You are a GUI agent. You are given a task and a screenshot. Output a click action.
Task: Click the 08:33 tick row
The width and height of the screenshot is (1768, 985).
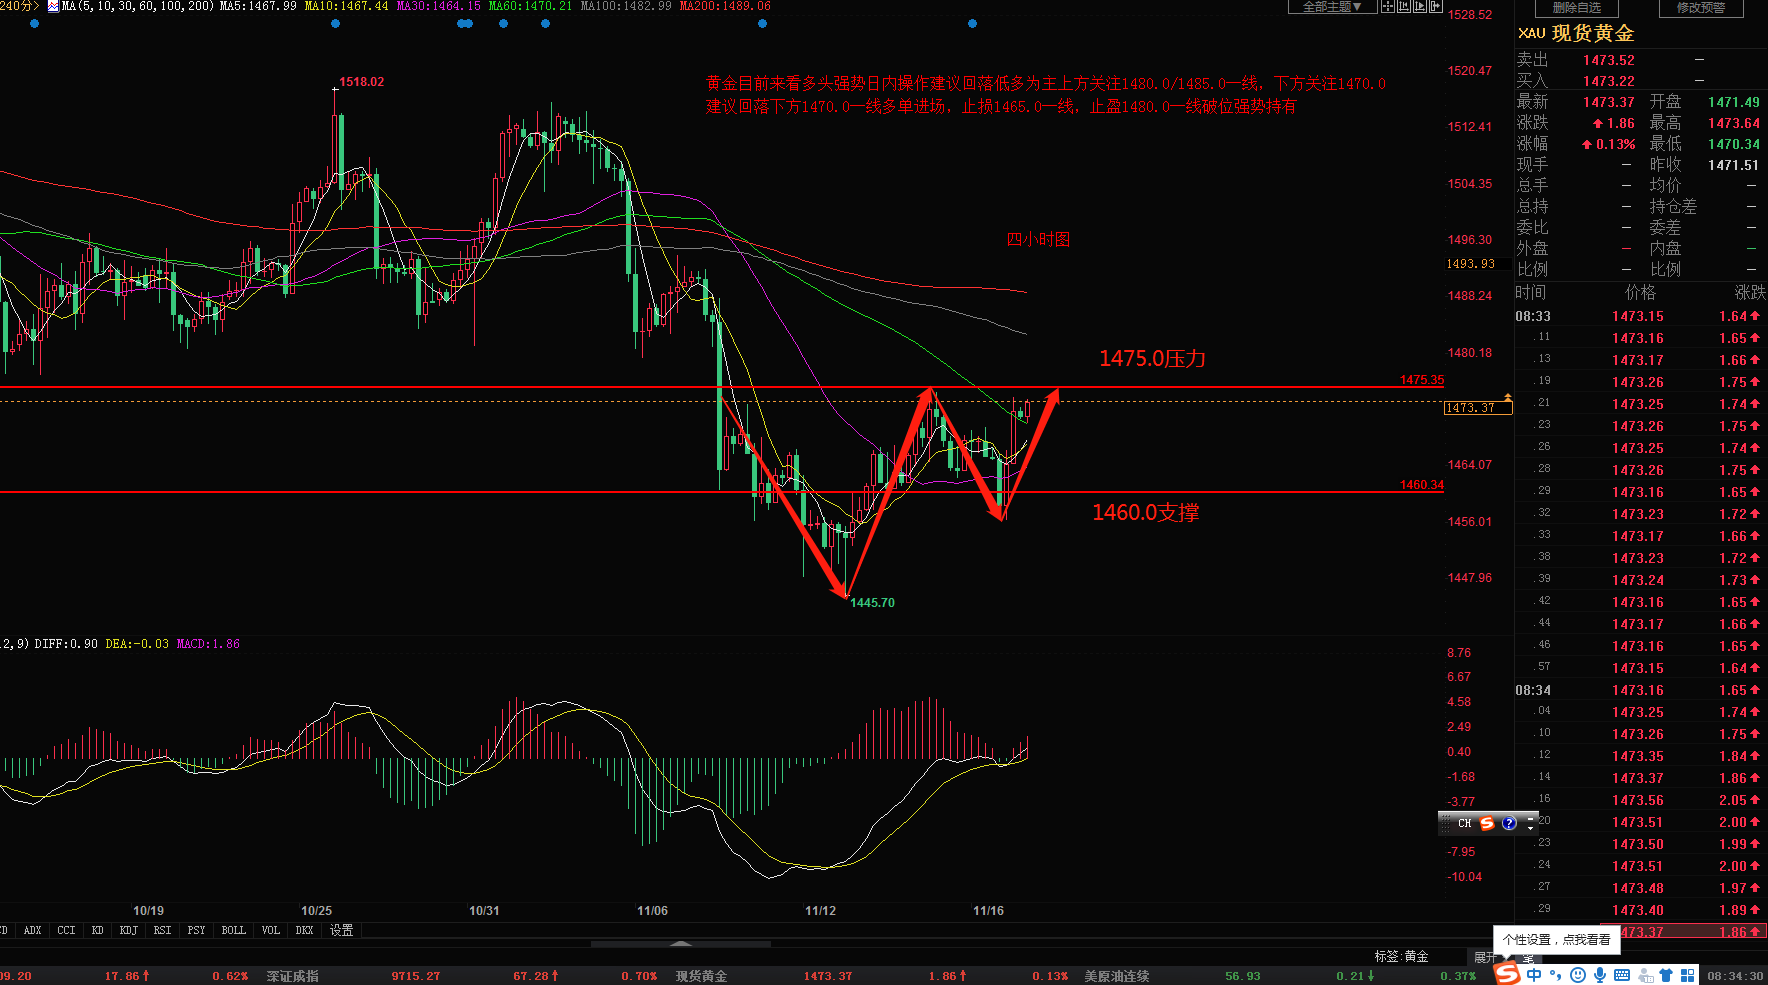pos(1640,316)
